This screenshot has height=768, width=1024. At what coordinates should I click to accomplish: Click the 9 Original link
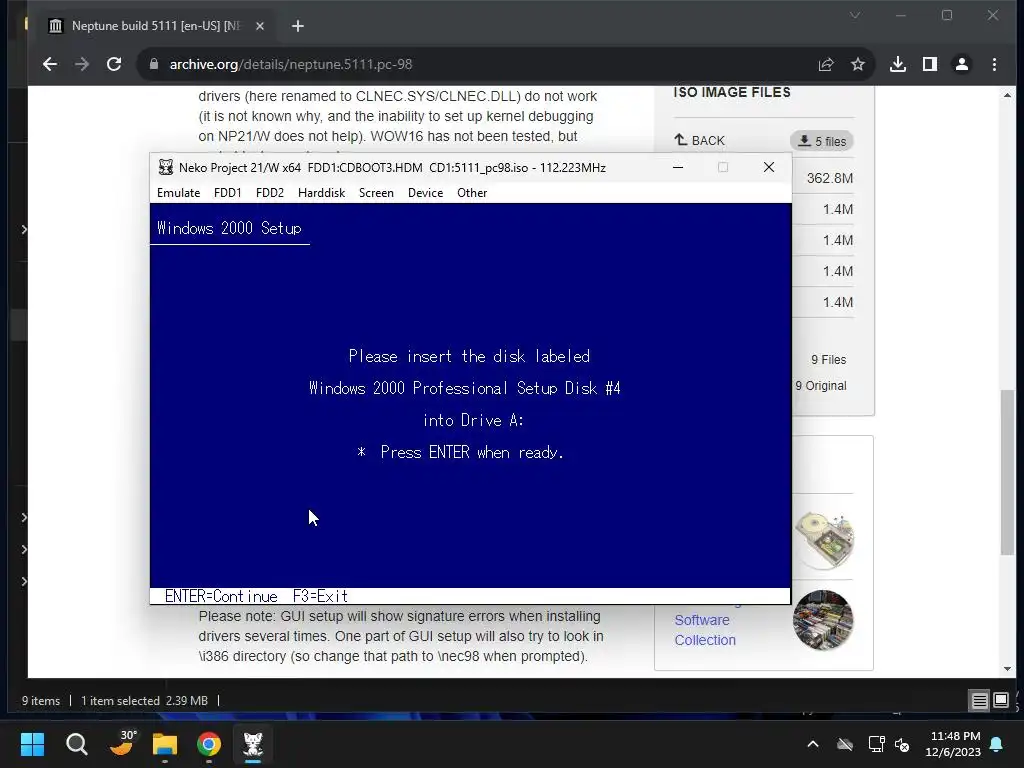(821, 386)
